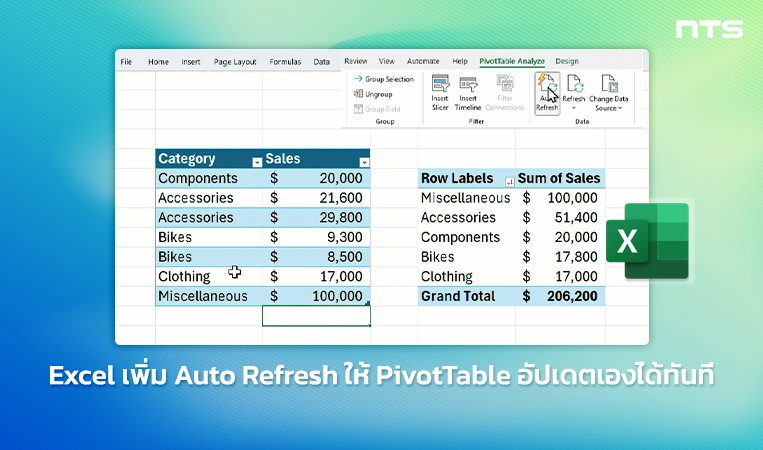The image size is (763, 450).
Task: Select Miscellaneous cell in source table
Action: [x=209, y=296]
